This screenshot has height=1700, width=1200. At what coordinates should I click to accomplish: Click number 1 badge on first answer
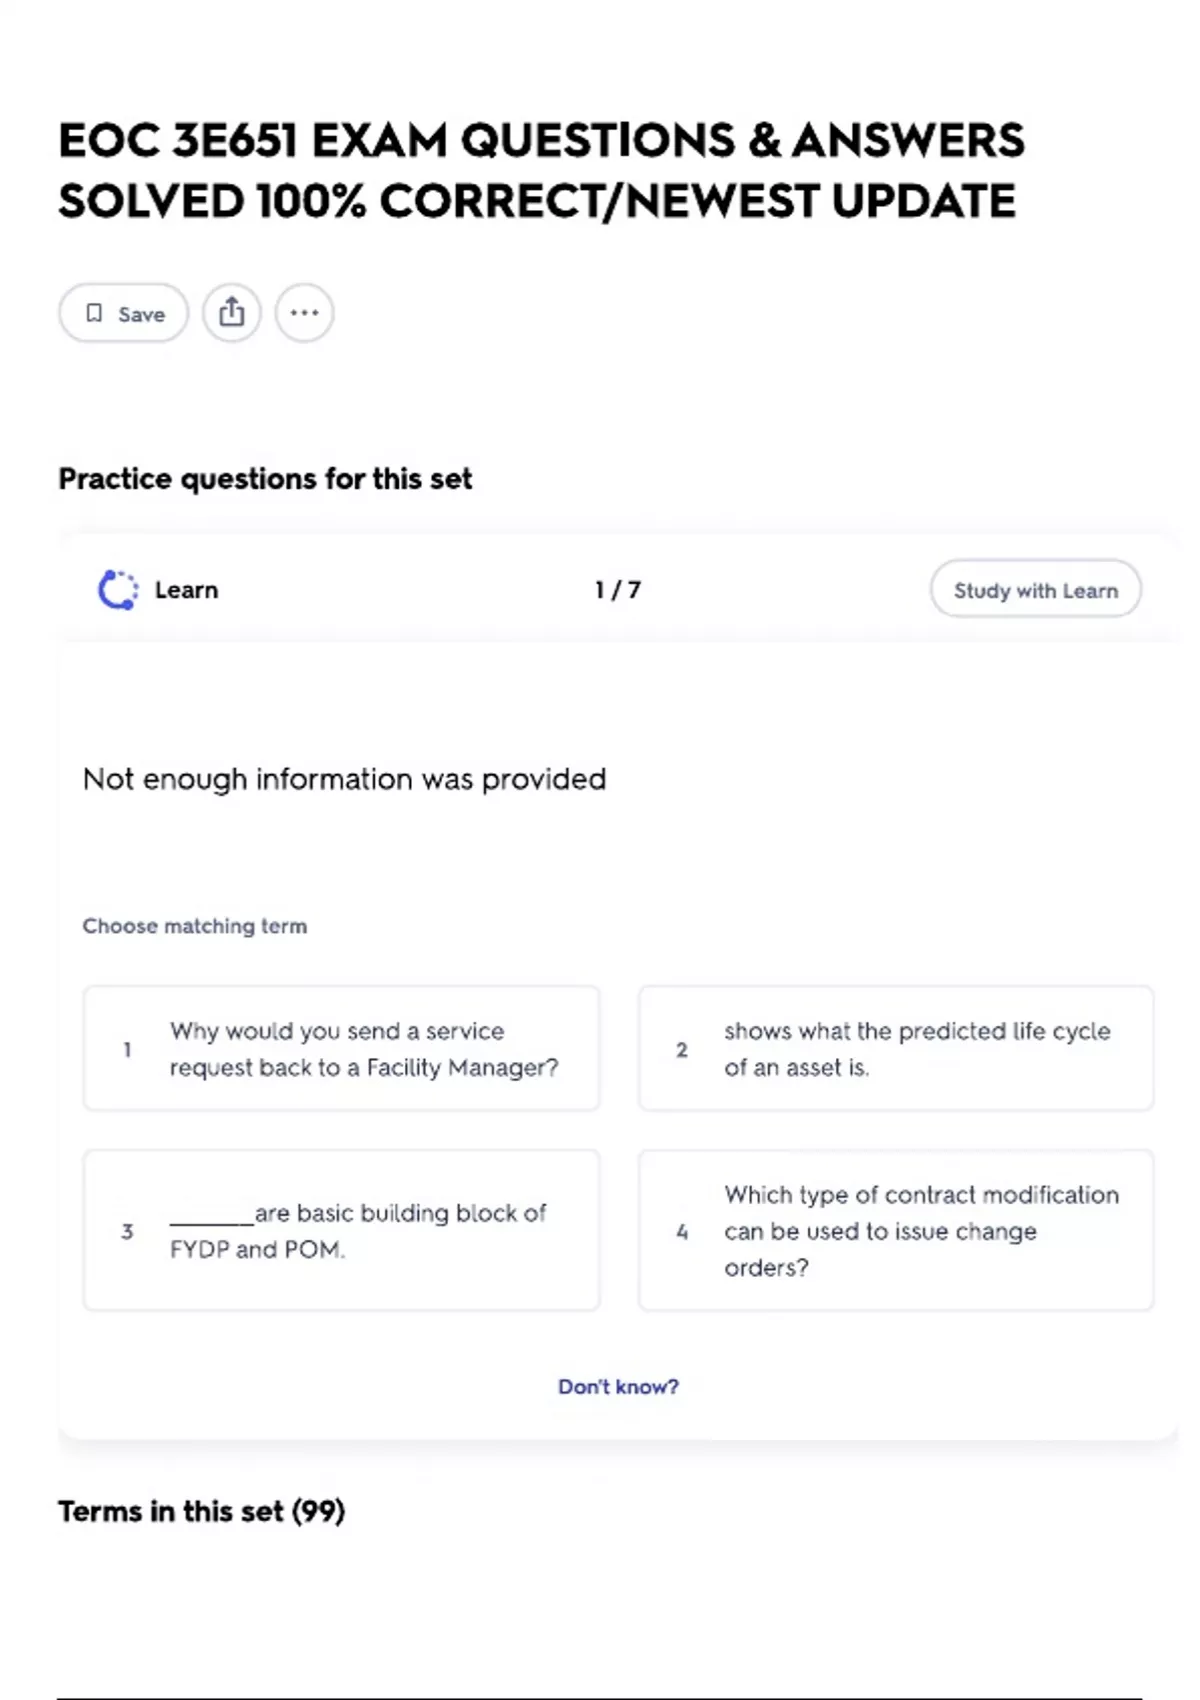click(127, 1050)
